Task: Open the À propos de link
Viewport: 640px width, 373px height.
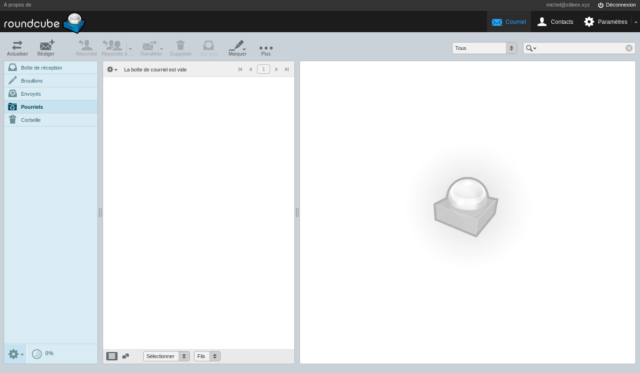Action: point(17,5)
